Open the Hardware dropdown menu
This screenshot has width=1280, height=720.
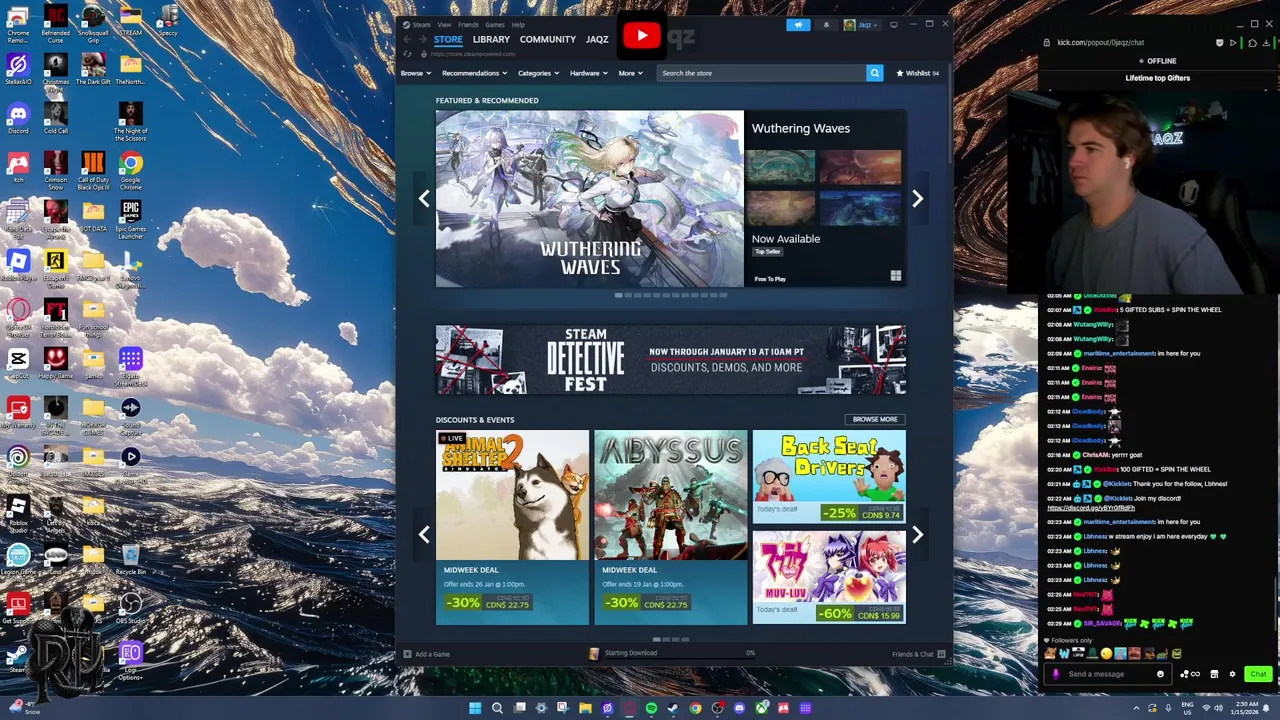(x=588, y=73)
